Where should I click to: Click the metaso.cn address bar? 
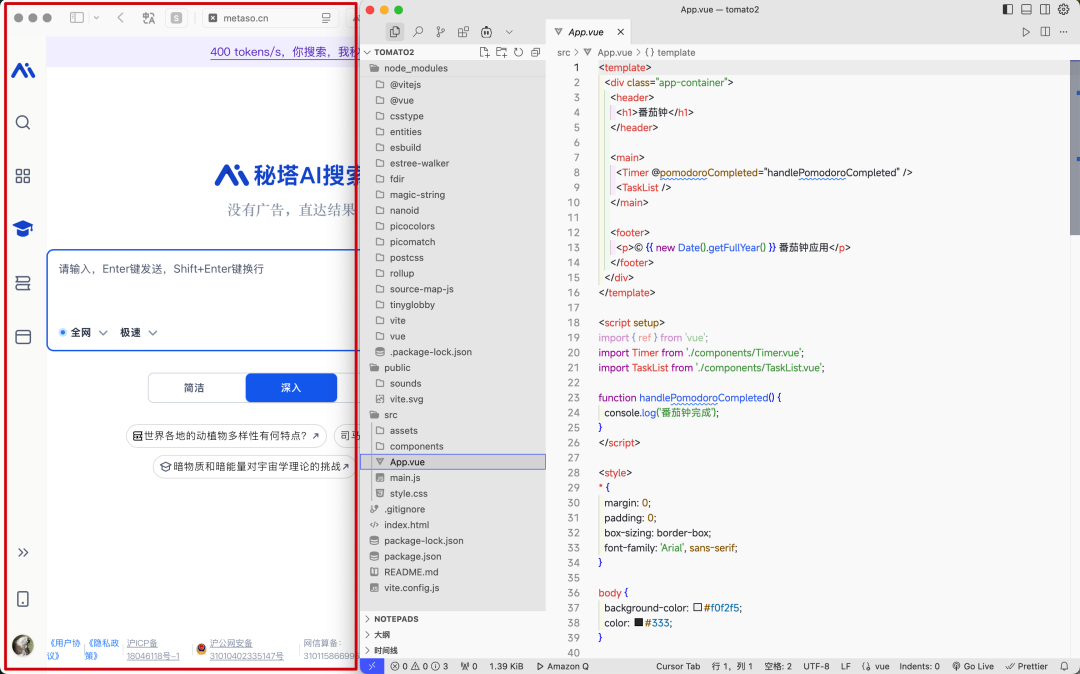pos(270,18)
